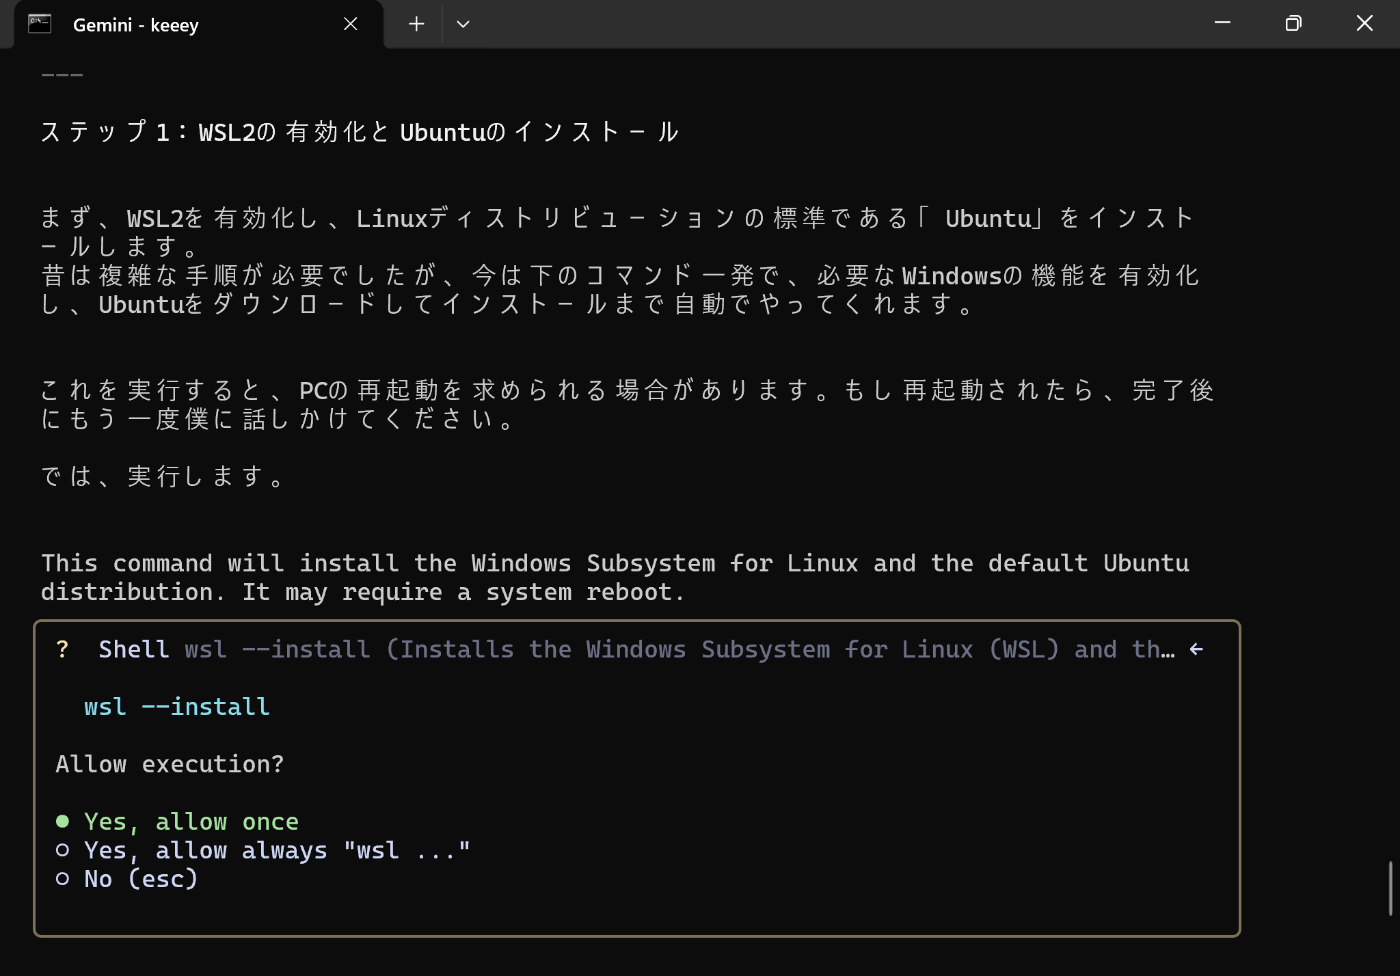Click the 'Allow execution?' prompt text
Viewport: 1400px width, 976px height.
[170, 764]
